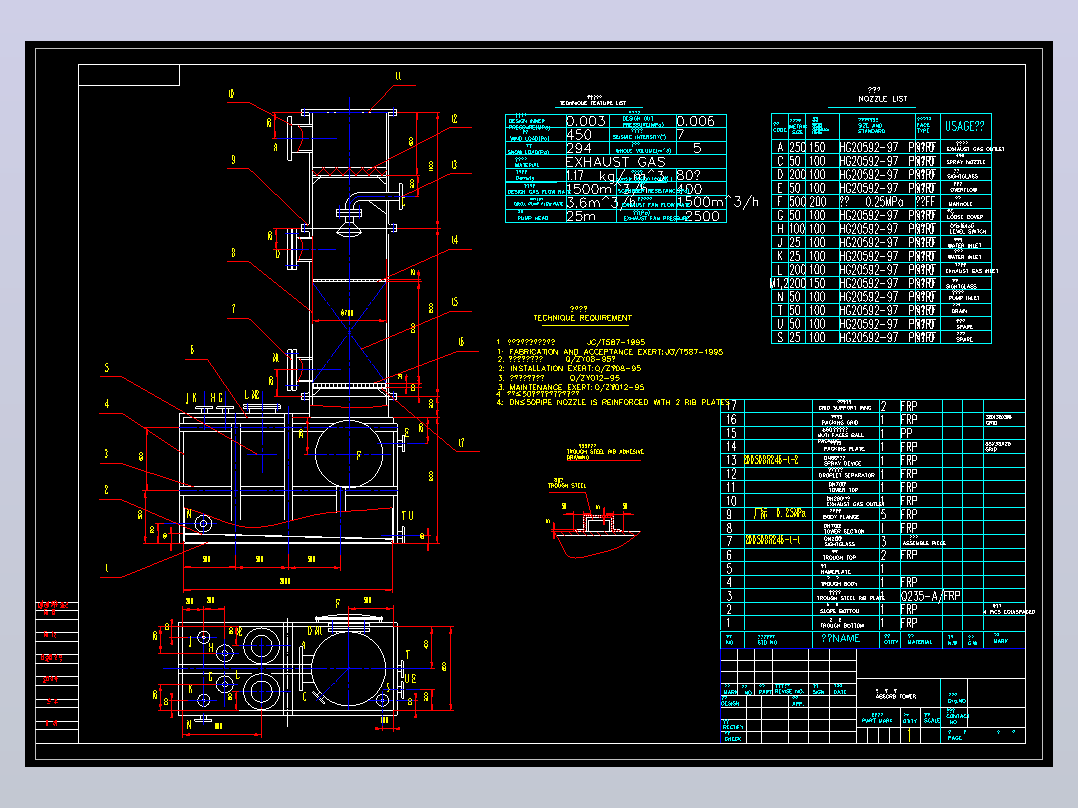The height and width of the screenshot is (808, 1078).
Task: Click 'OVERFLOW' usage in nozzle list
Action: (x=962, y=190)
